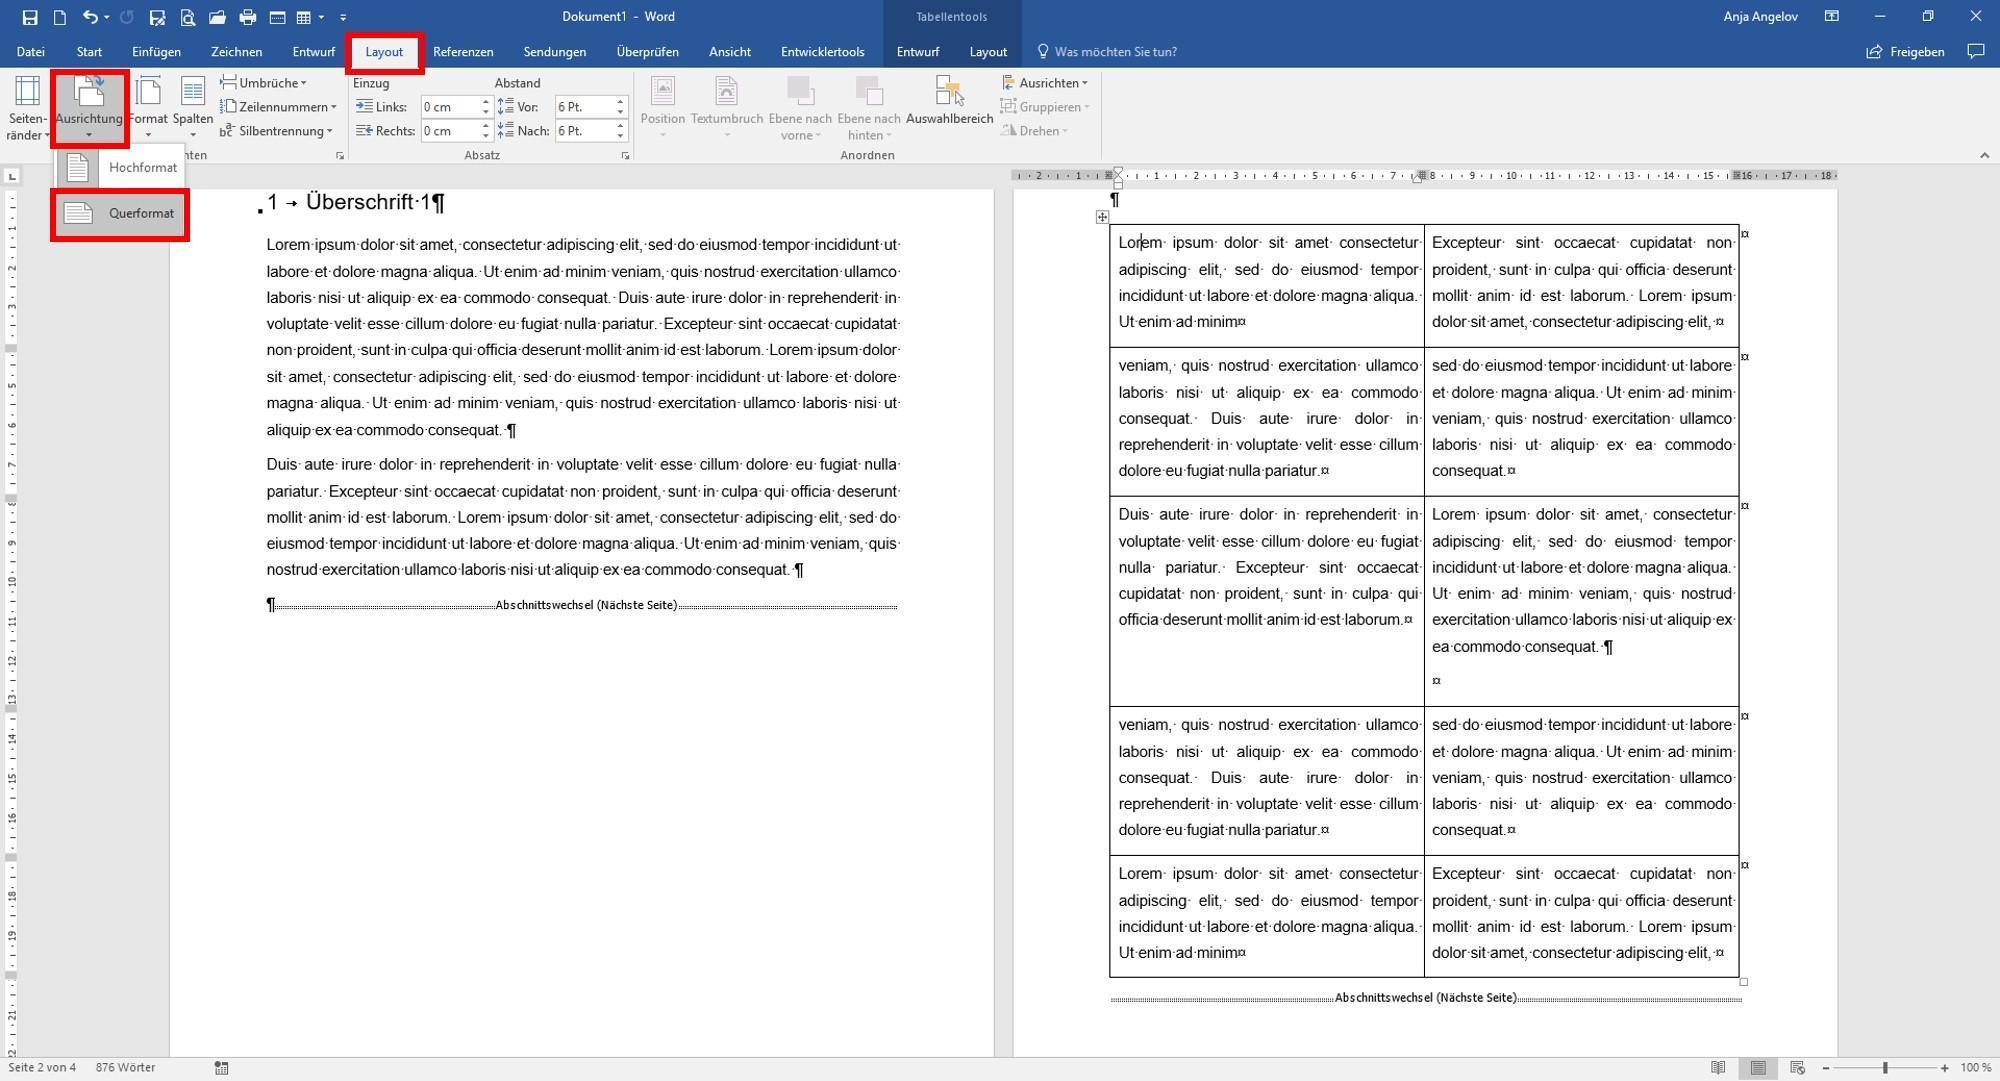Switch to the Referenzen tab

pos(463,51)
